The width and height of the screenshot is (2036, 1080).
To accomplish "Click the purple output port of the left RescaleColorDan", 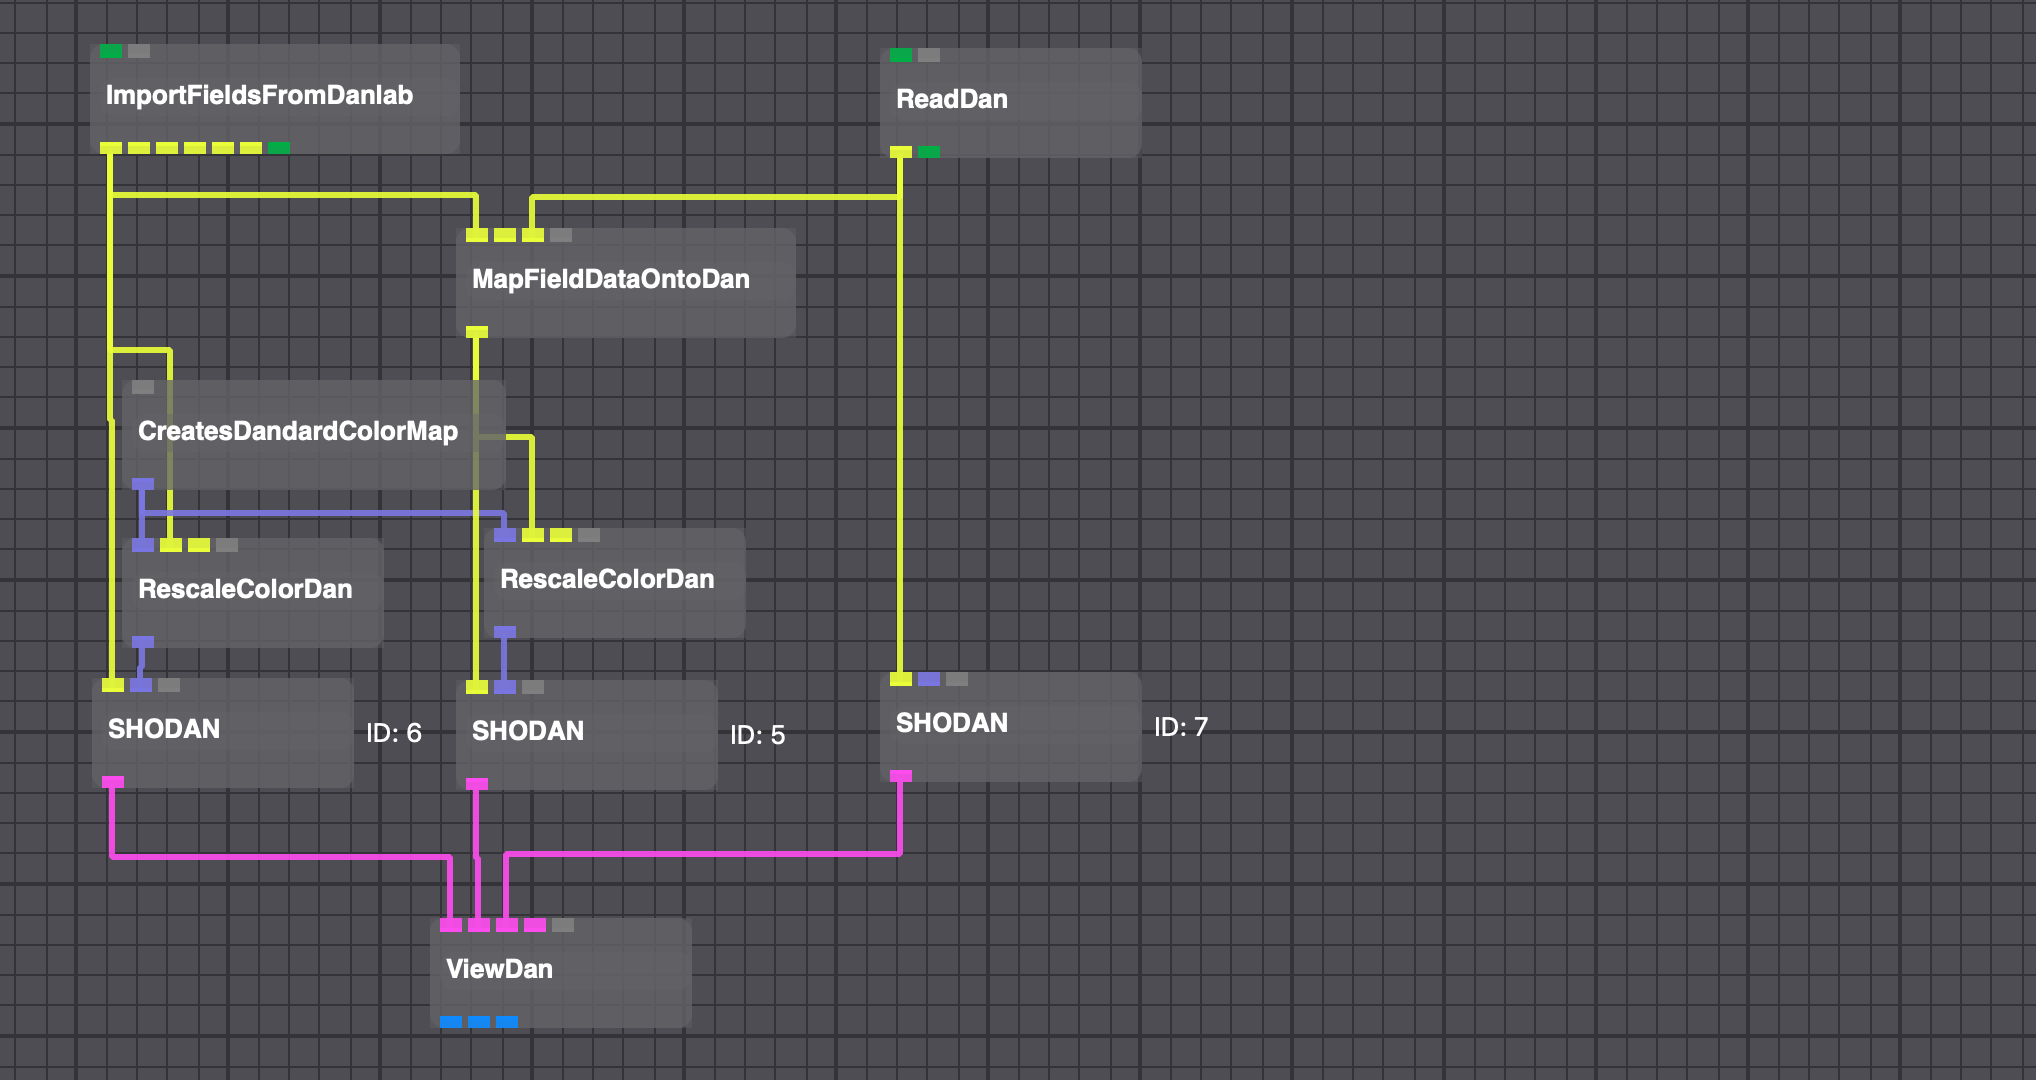I will (x=143, y=643).
